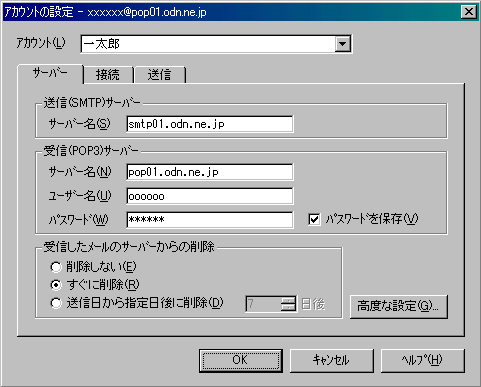Select the すぐに削除 radio button
This screenshot has height=387, width=481.
[56, 285]
